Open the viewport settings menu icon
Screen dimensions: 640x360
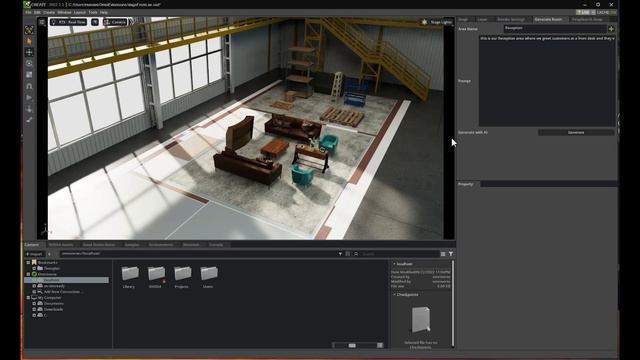point(42,22)
